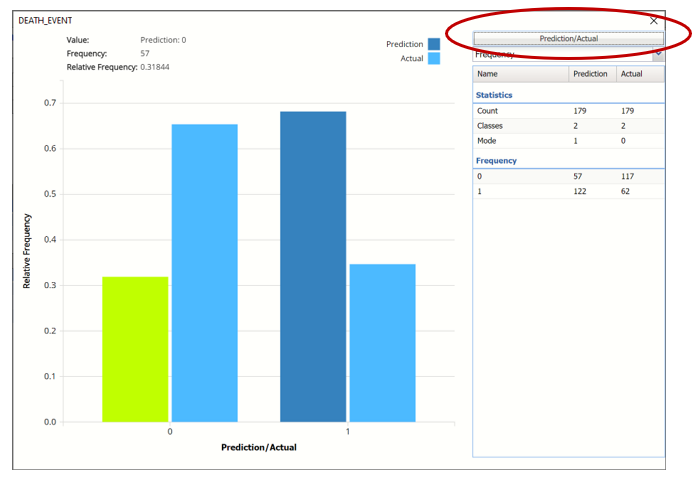Viewport: 694px width, 483px height.
Task: Click the Actual legend color swatch
Action: (x=433, y=59)
